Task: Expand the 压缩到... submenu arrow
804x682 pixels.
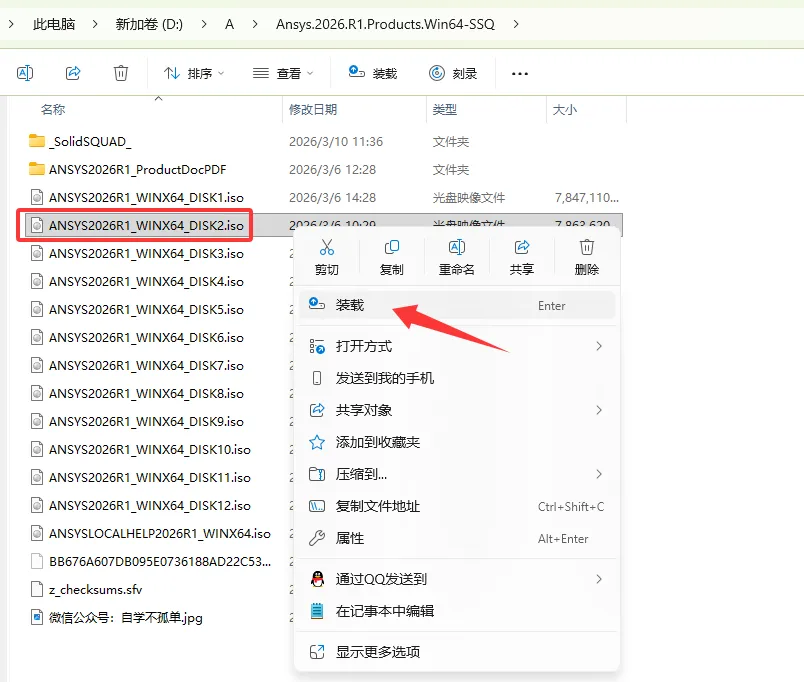Action: point(598,474)
